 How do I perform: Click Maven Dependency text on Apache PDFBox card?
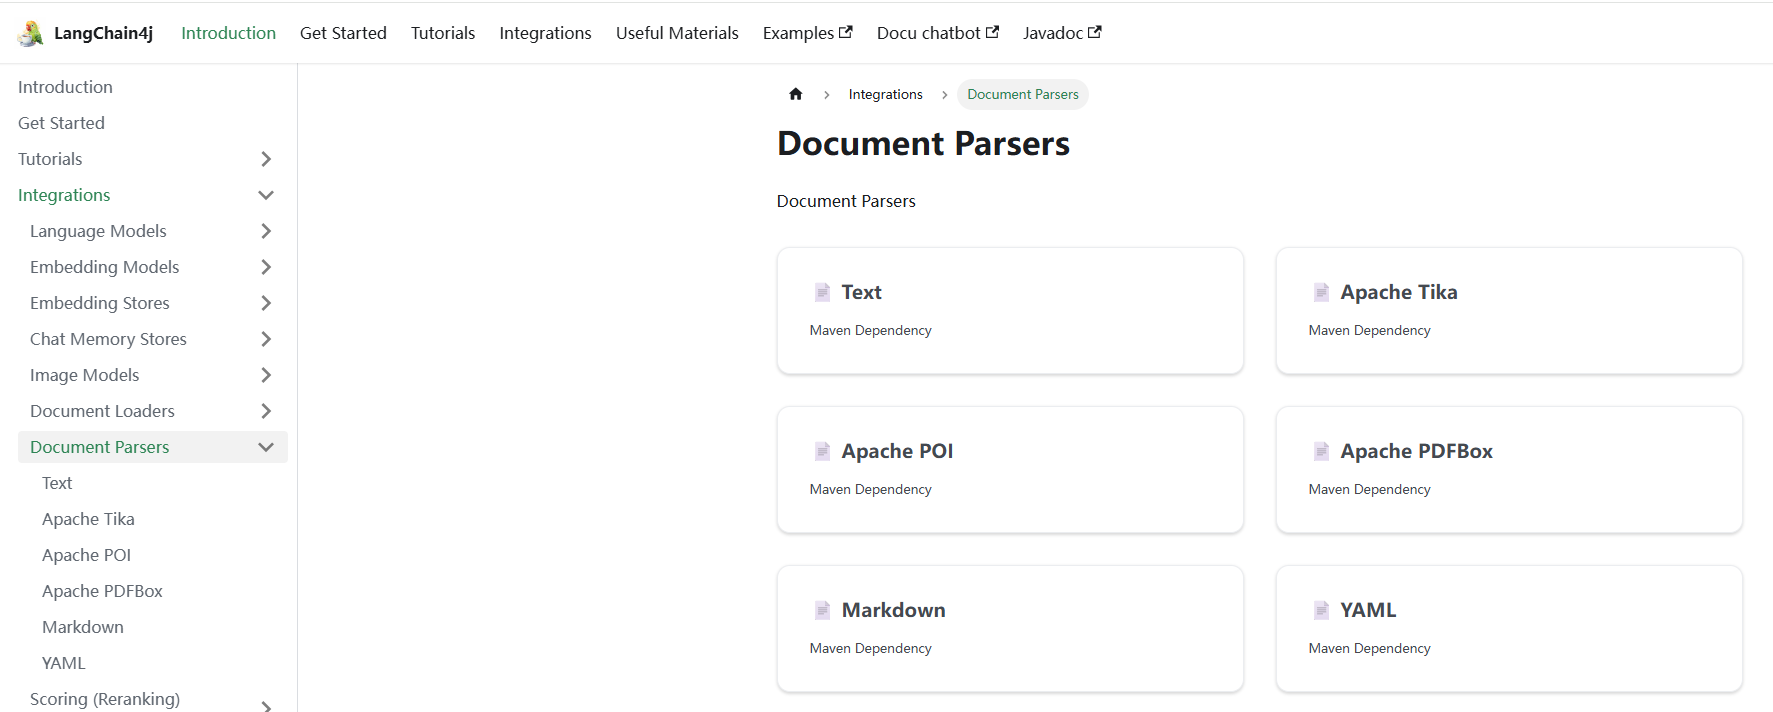tap(1369, 489)
